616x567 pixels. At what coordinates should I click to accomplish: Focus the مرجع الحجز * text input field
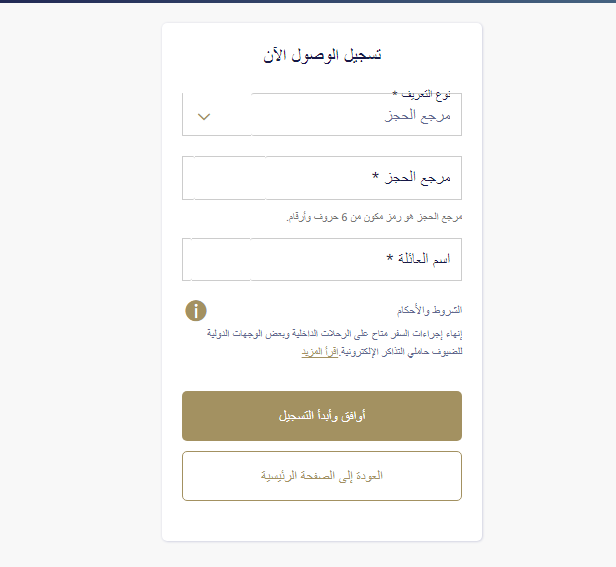pos(322,178)
